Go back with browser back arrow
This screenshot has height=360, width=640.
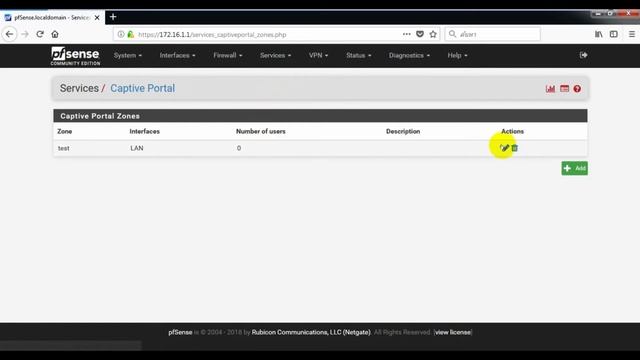[x=9, y=34]
